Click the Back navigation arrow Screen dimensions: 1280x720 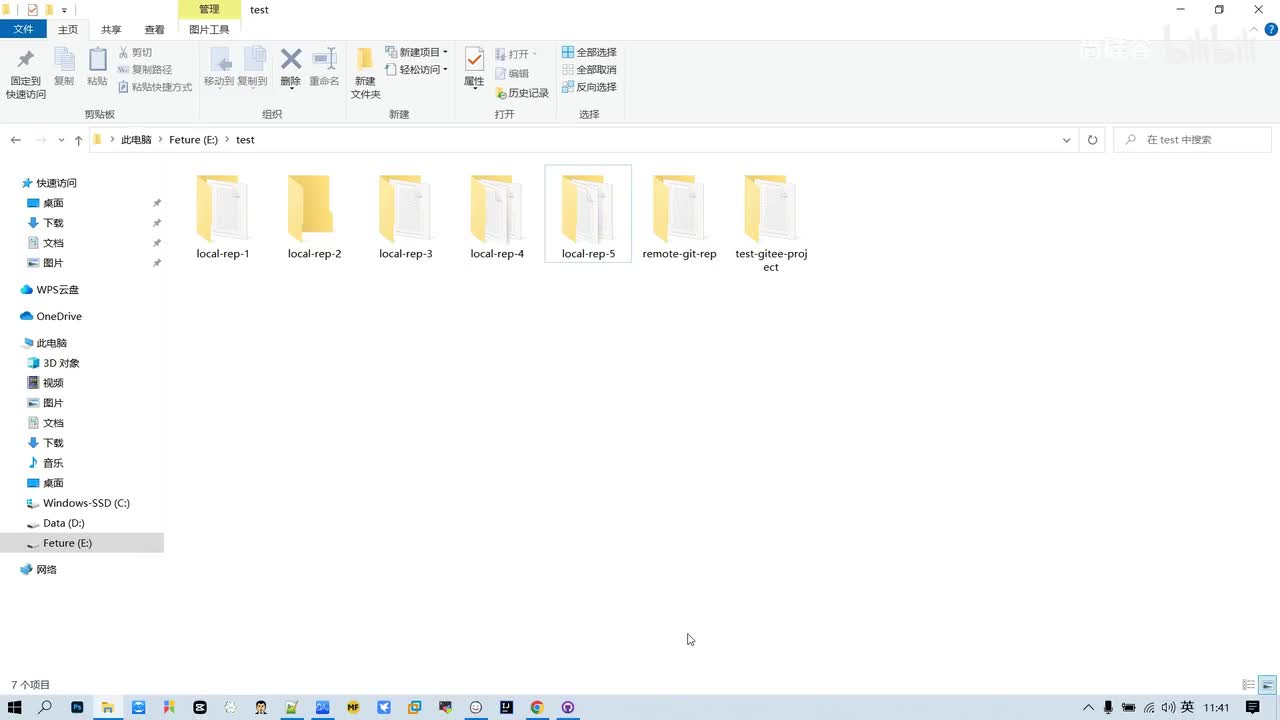tap(16, 140)
